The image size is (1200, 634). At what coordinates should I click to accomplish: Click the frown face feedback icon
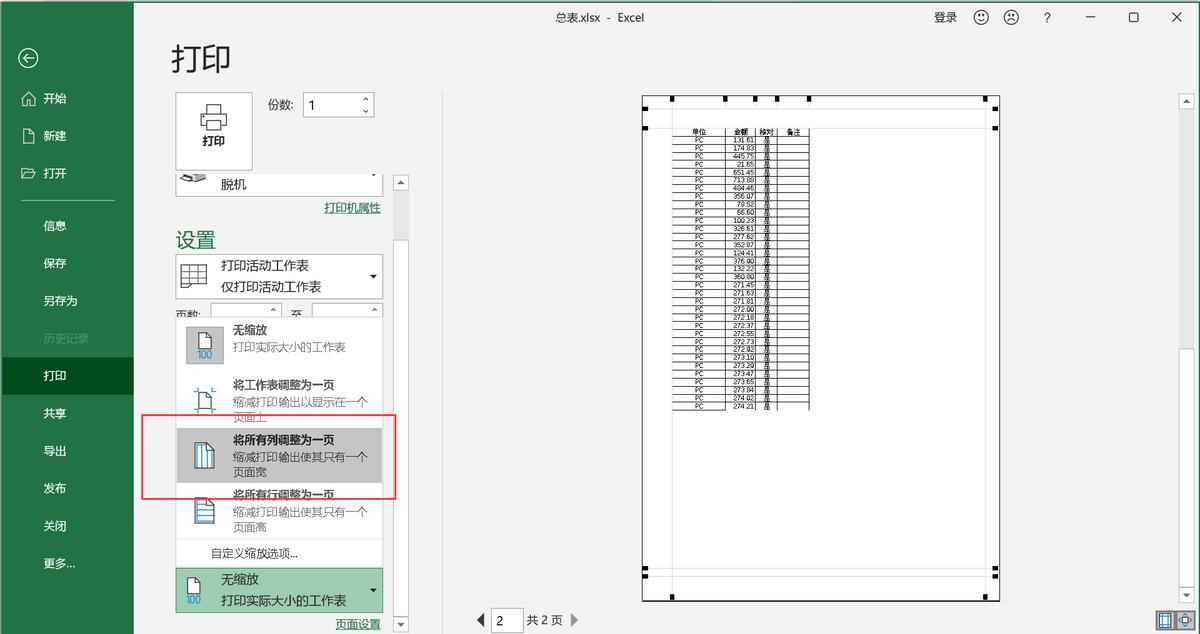[1011, 17]
